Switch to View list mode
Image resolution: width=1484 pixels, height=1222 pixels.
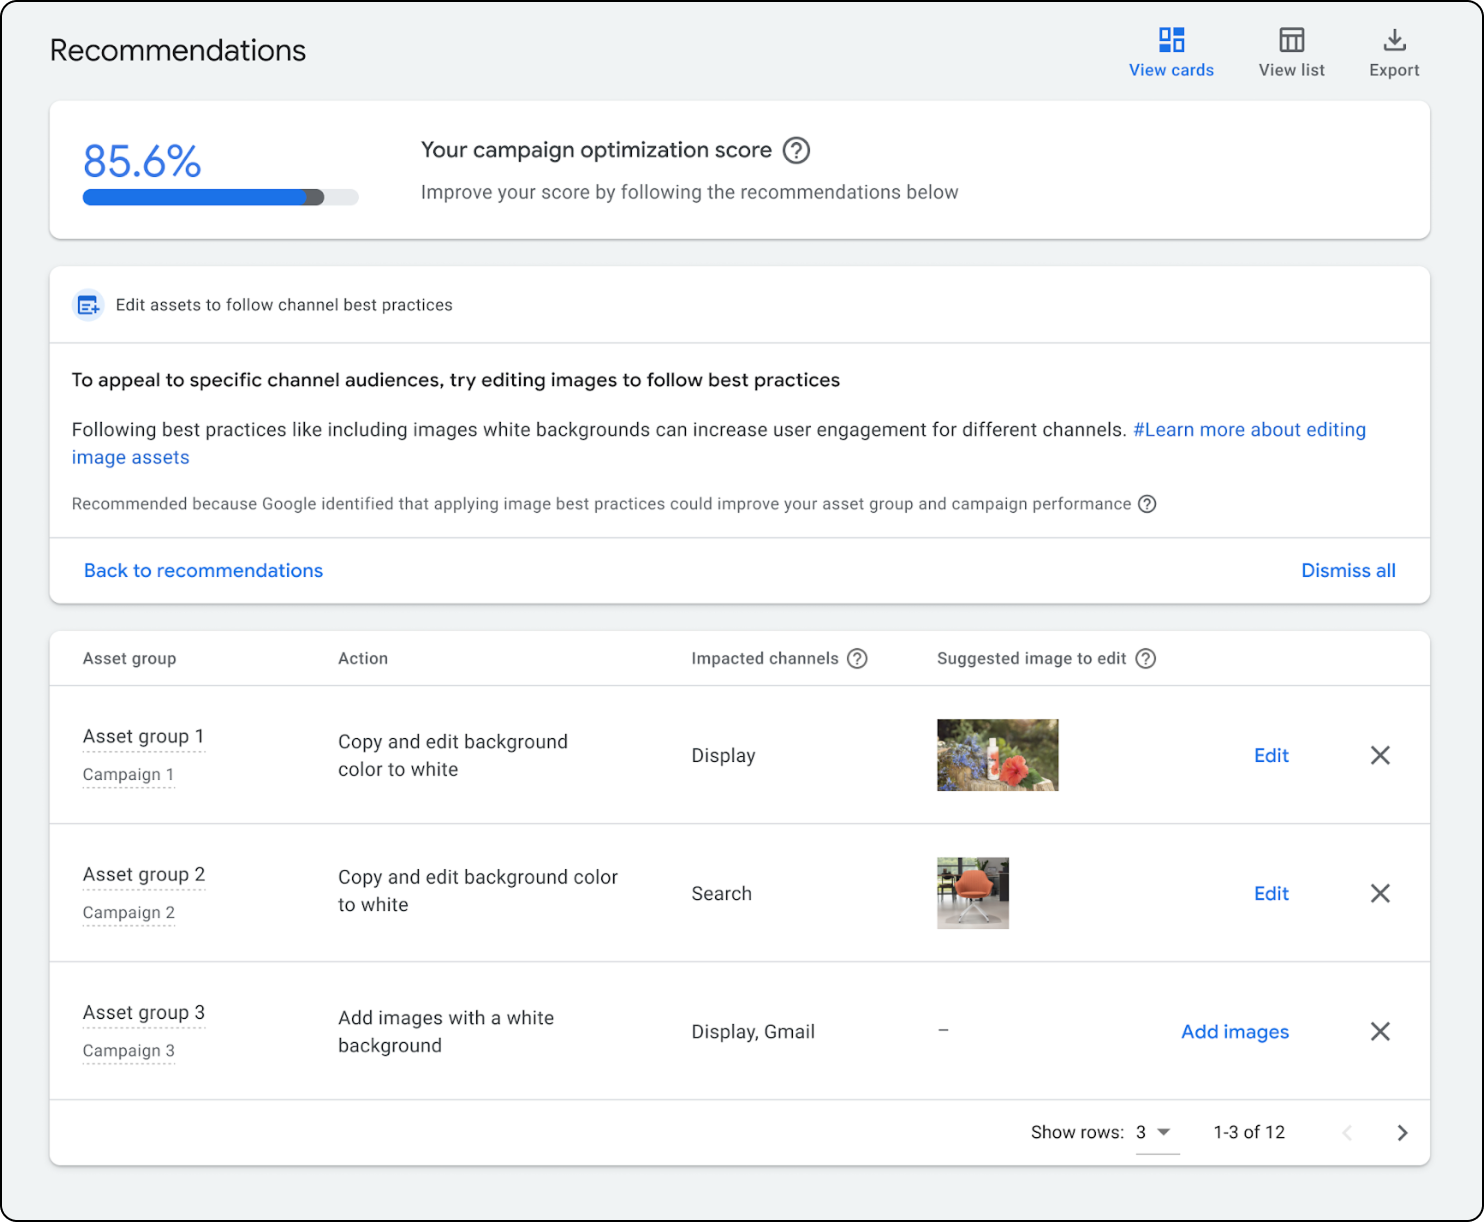point(1291,50)
